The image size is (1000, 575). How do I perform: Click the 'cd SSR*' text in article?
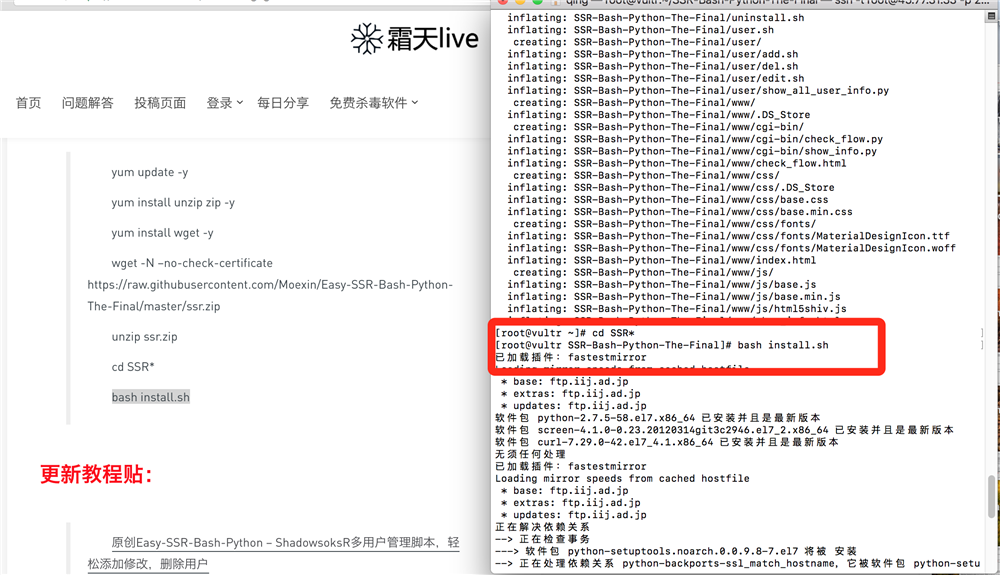point(133,367)
